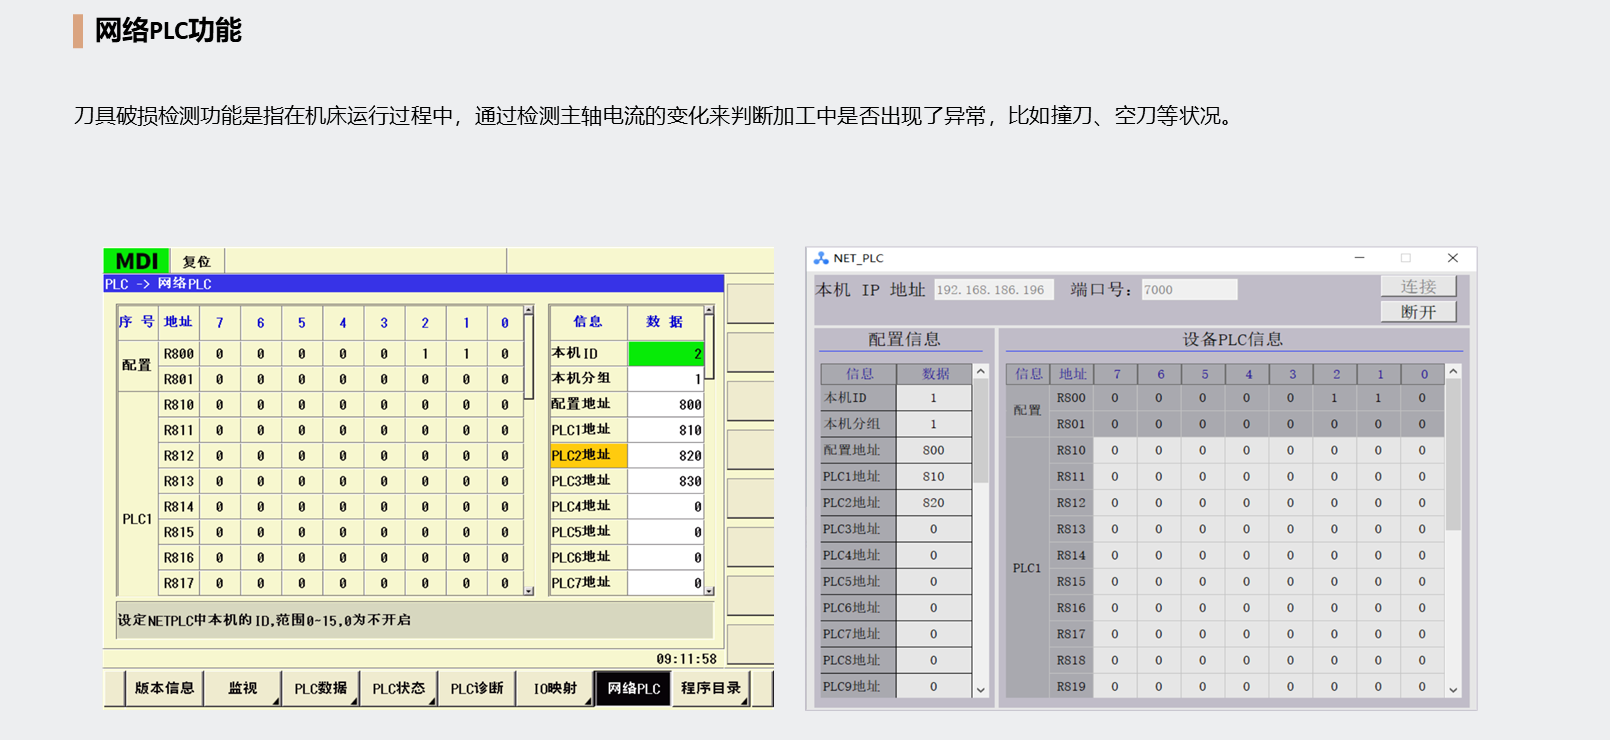1610x740 pixels.
Task: Click the NET_PLC window title icon
Action: 821,258
